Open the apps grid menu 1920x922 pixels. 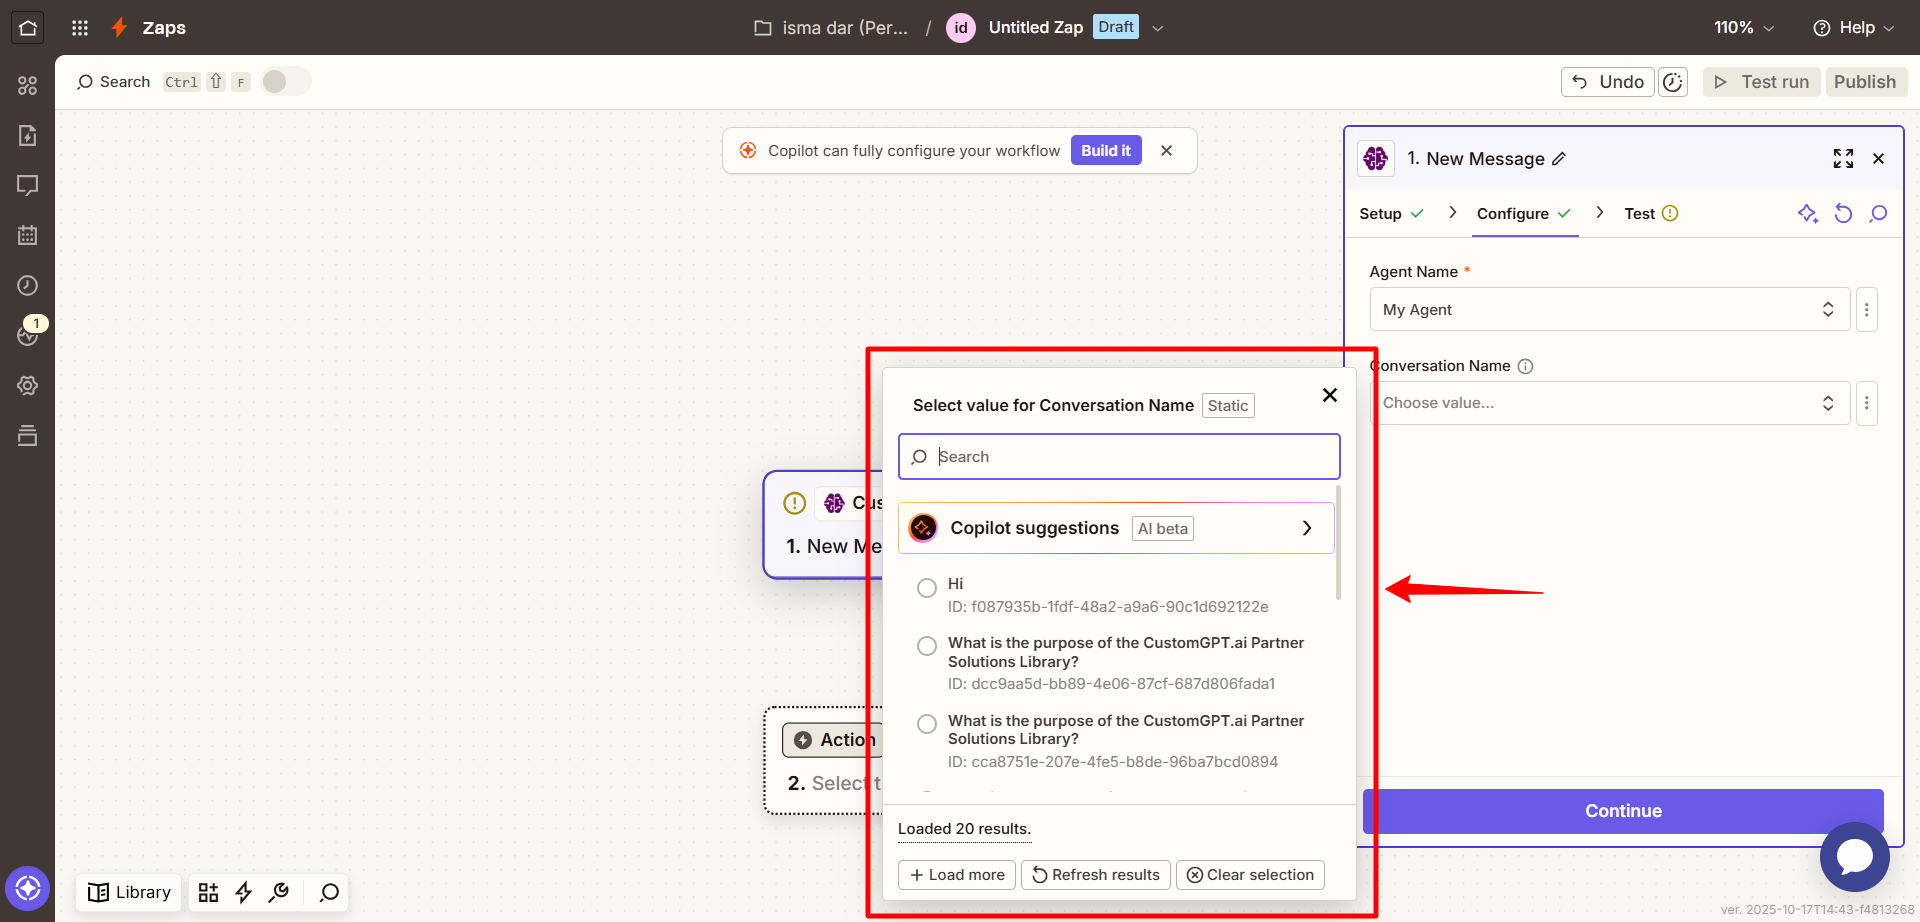pyautogui.click(x=80, y=28)
